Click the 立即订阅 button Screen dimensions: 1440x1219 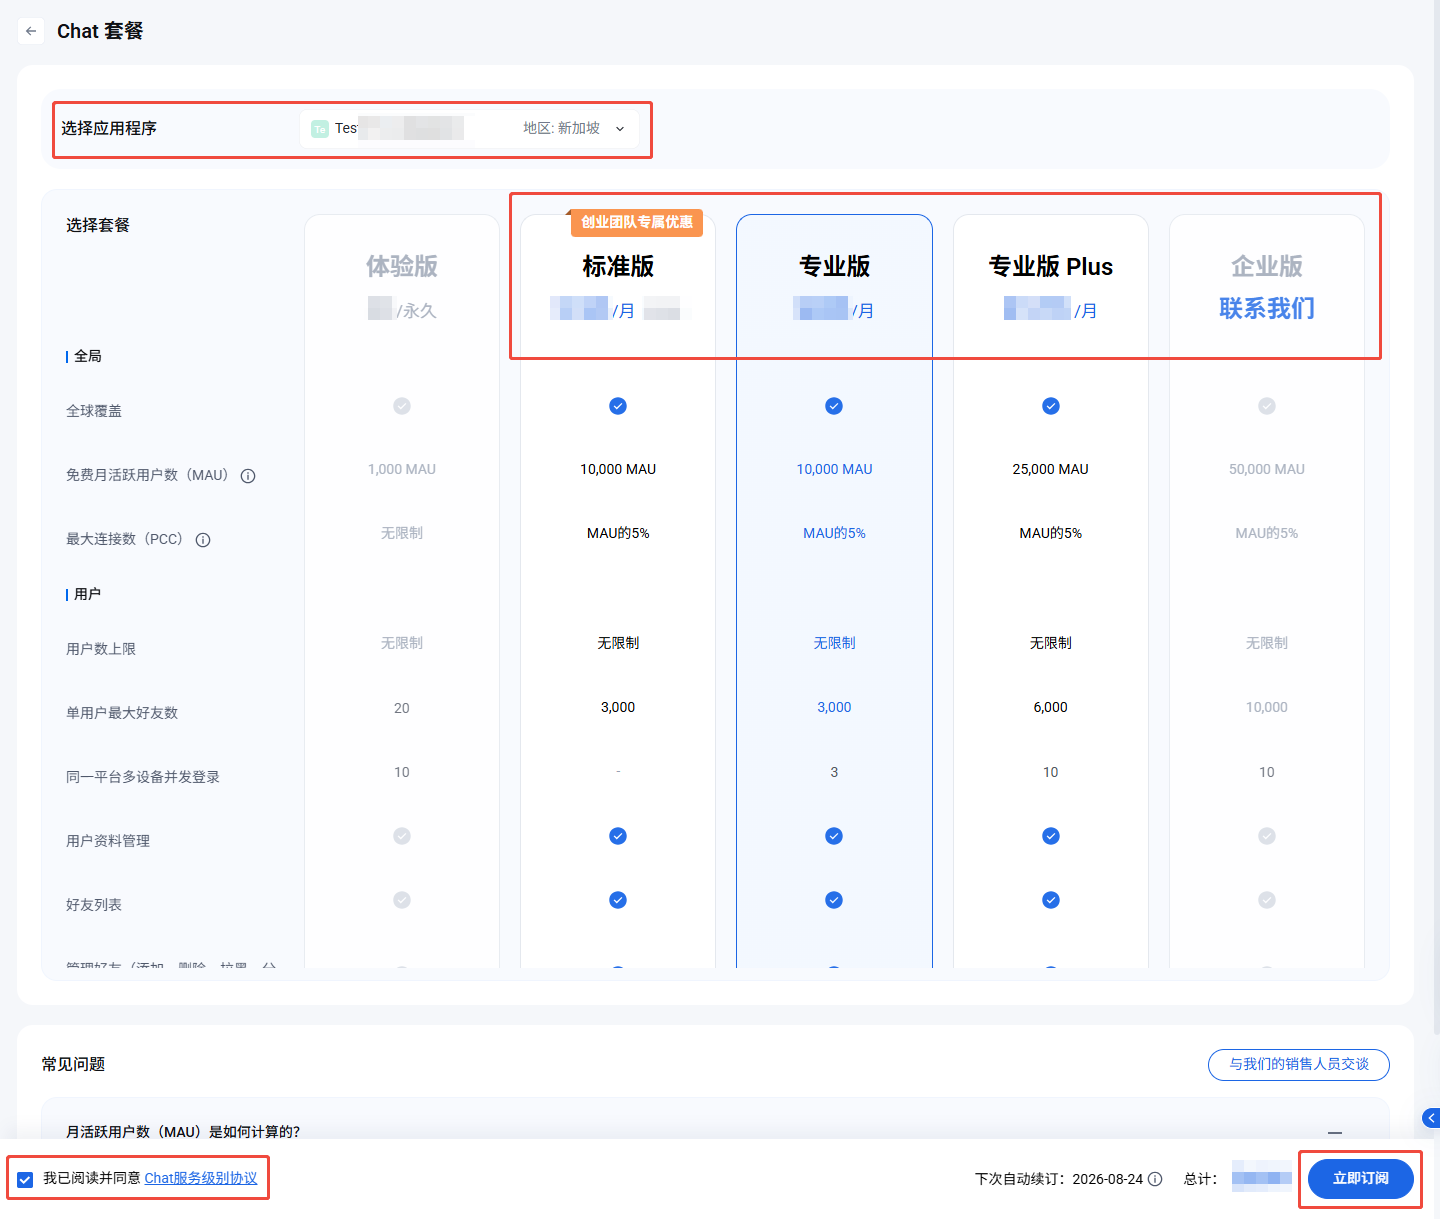[1361, 1179]
